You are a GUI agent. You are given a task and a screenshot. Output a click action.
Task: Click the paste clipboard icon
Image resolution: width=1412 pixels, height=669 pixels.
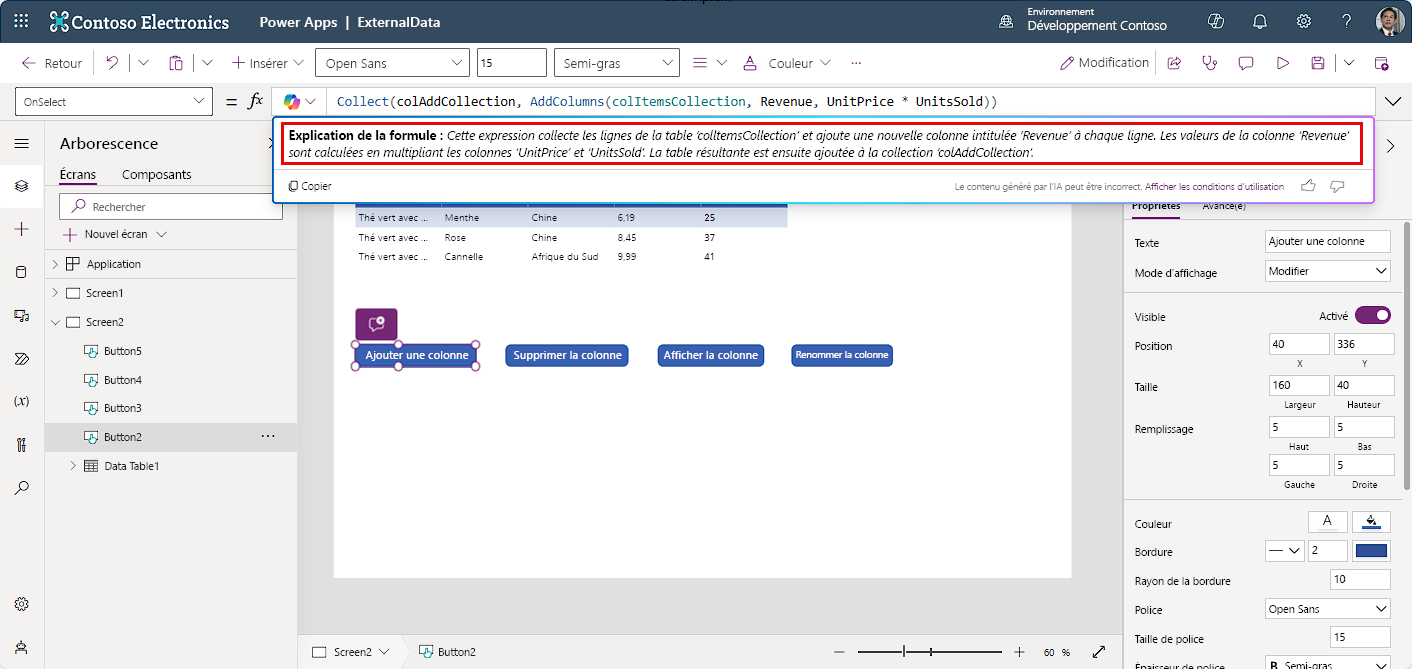(176, 63)
